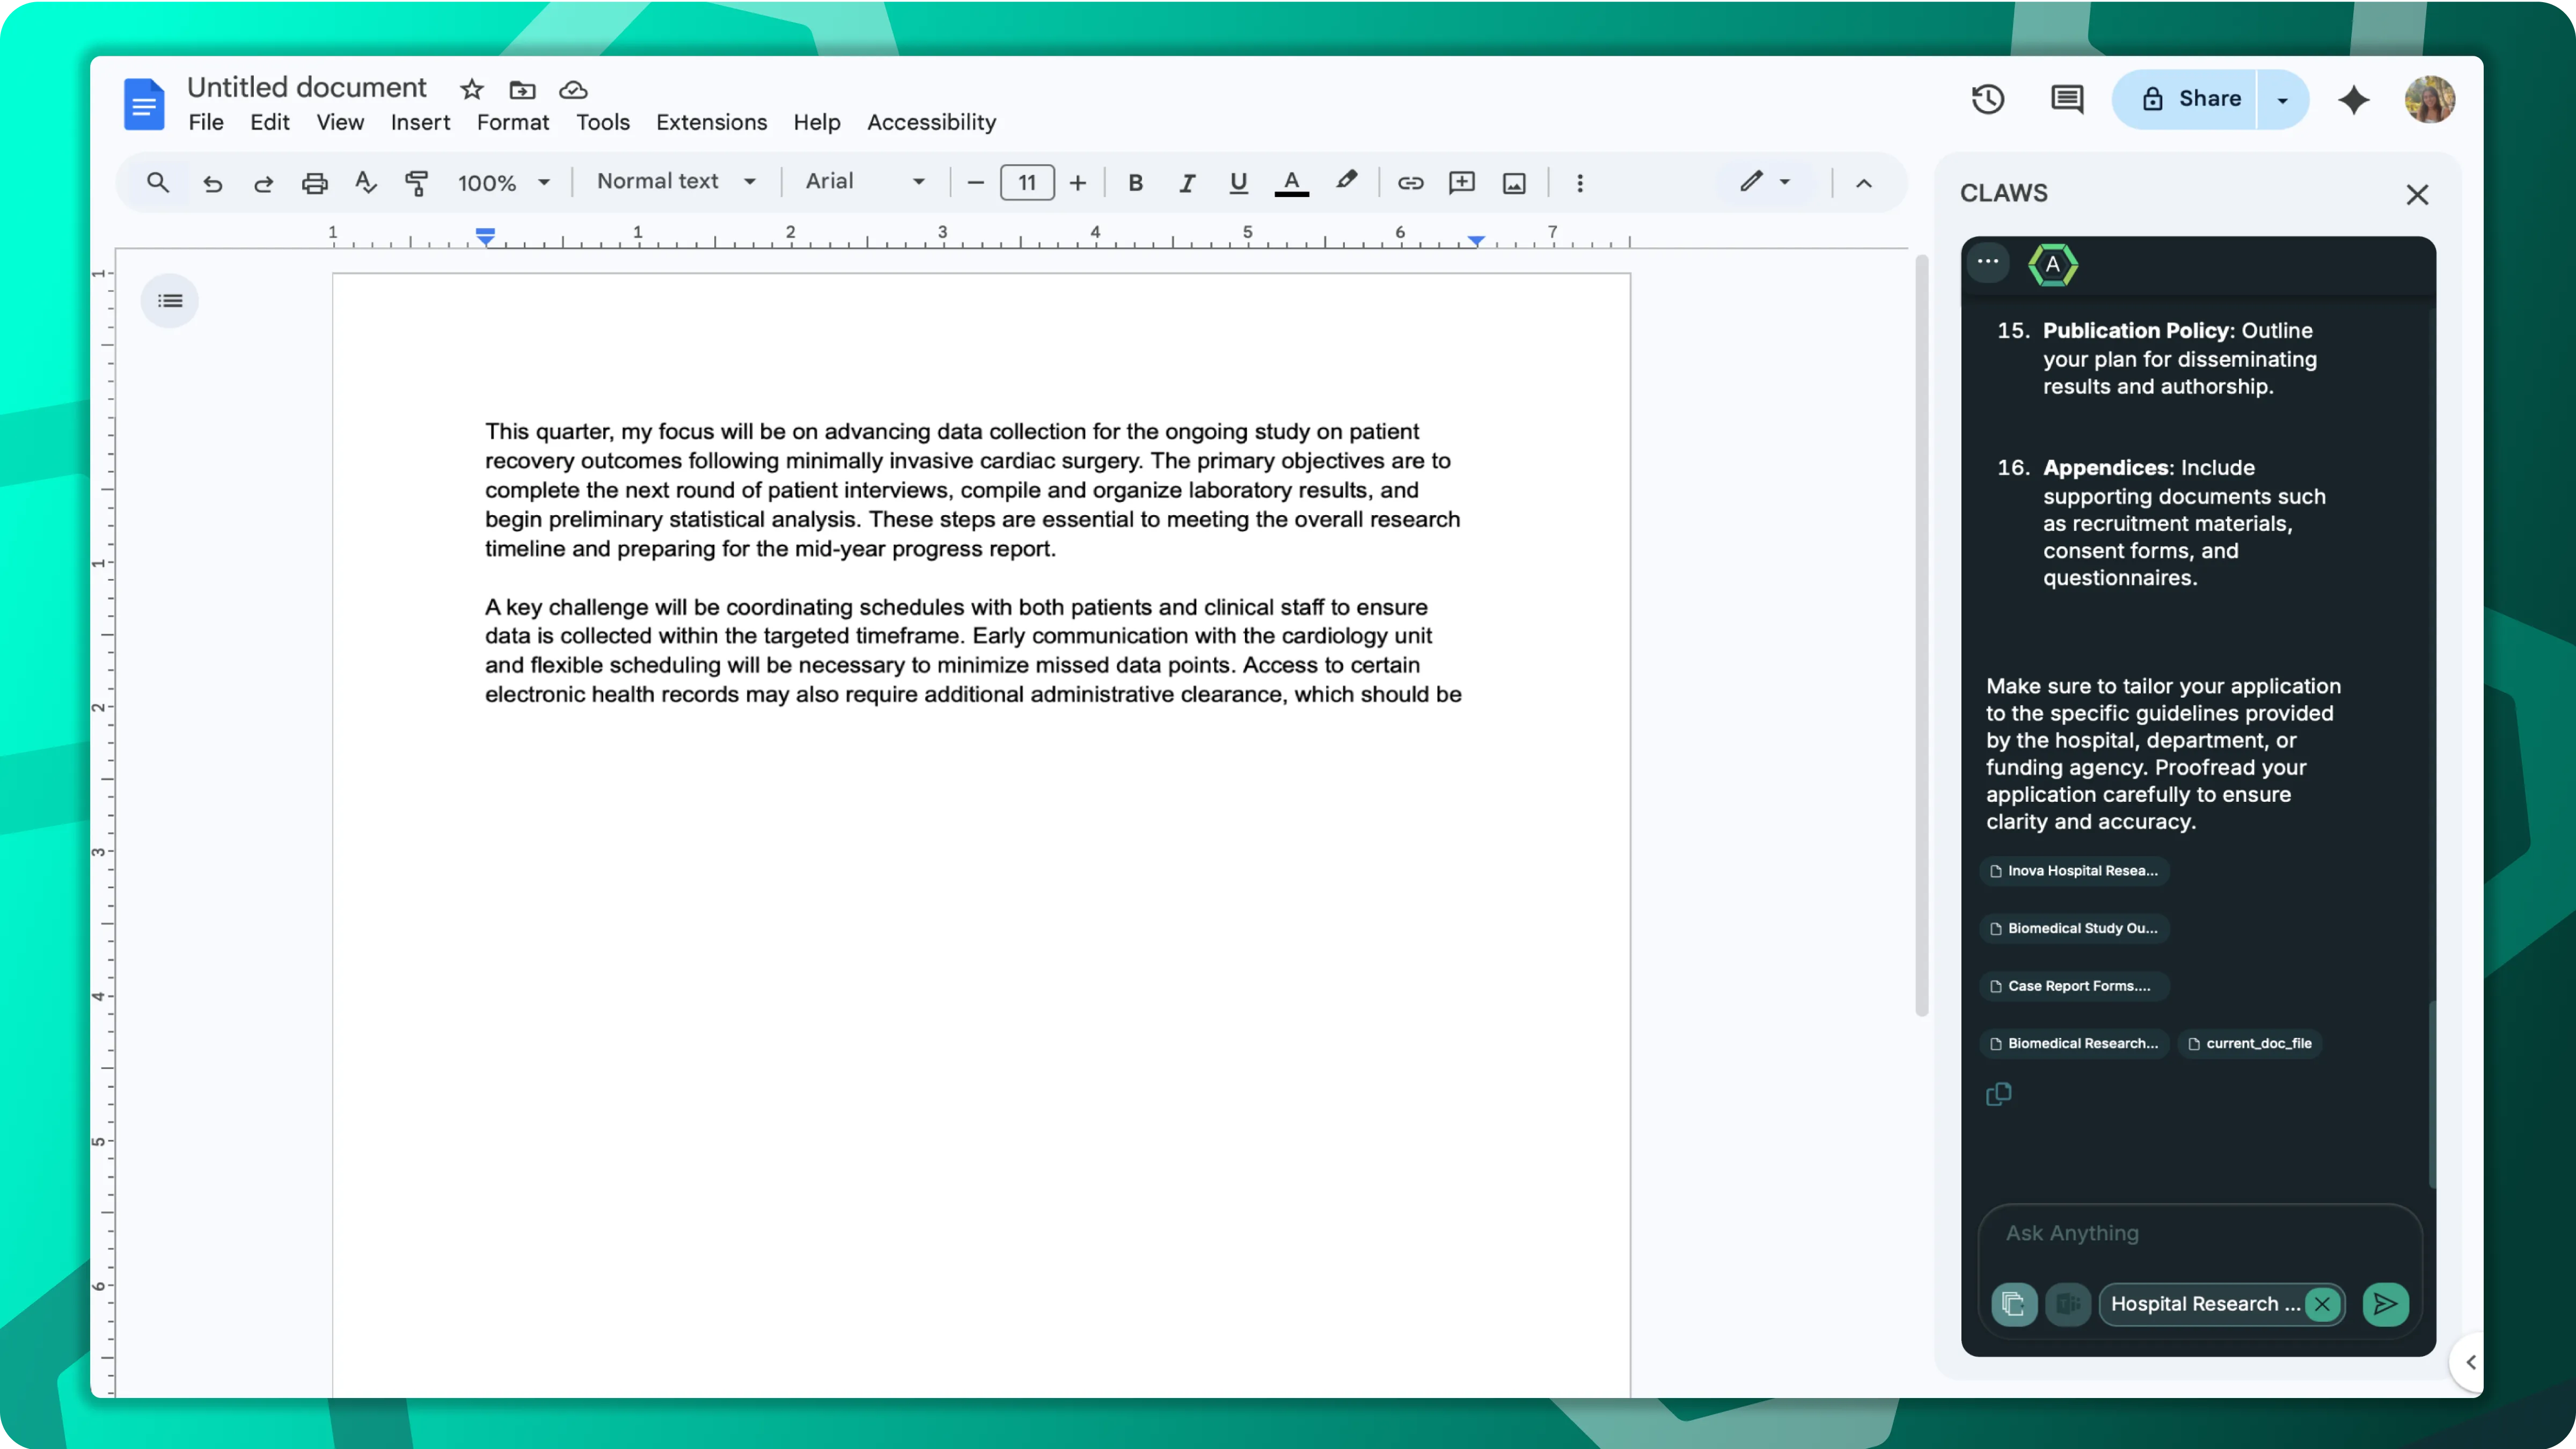Click the spell check icon

365,183
